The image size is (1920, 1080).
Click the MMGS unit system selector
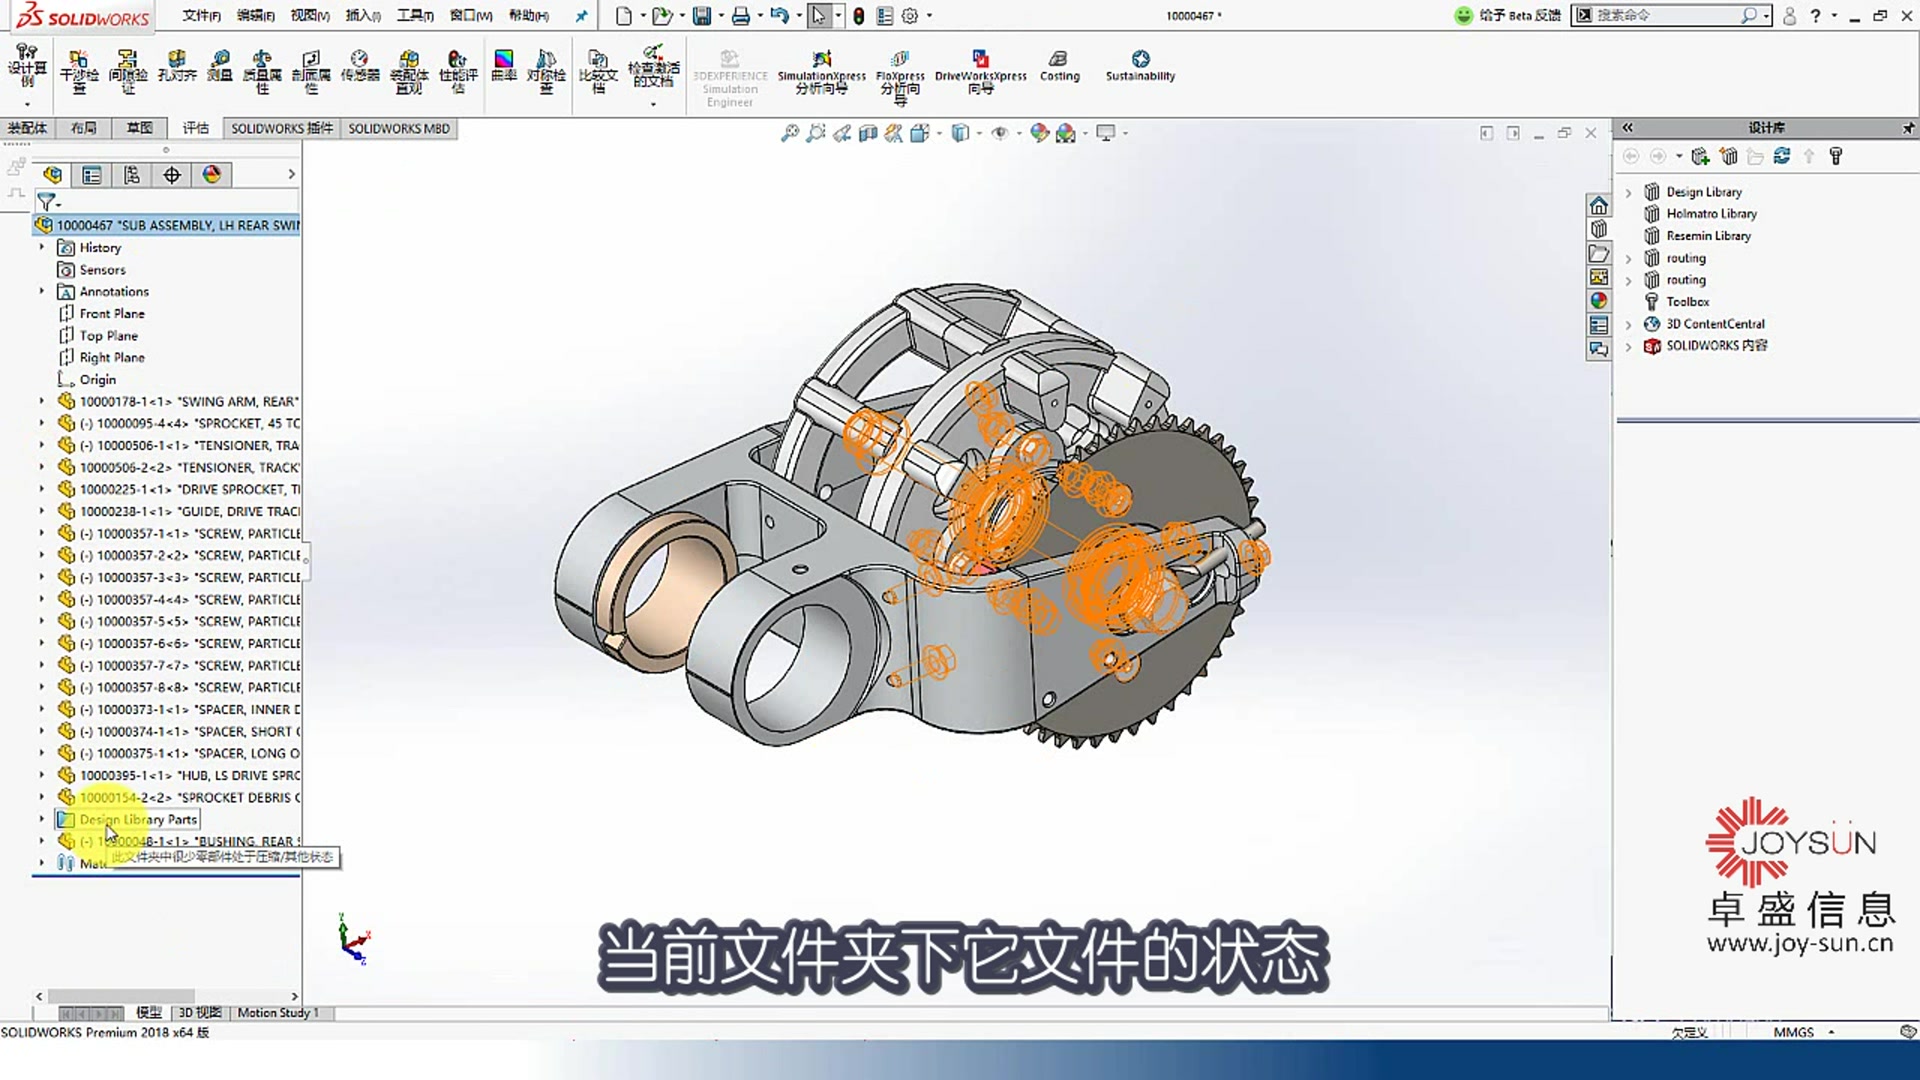point(1793,1032)
